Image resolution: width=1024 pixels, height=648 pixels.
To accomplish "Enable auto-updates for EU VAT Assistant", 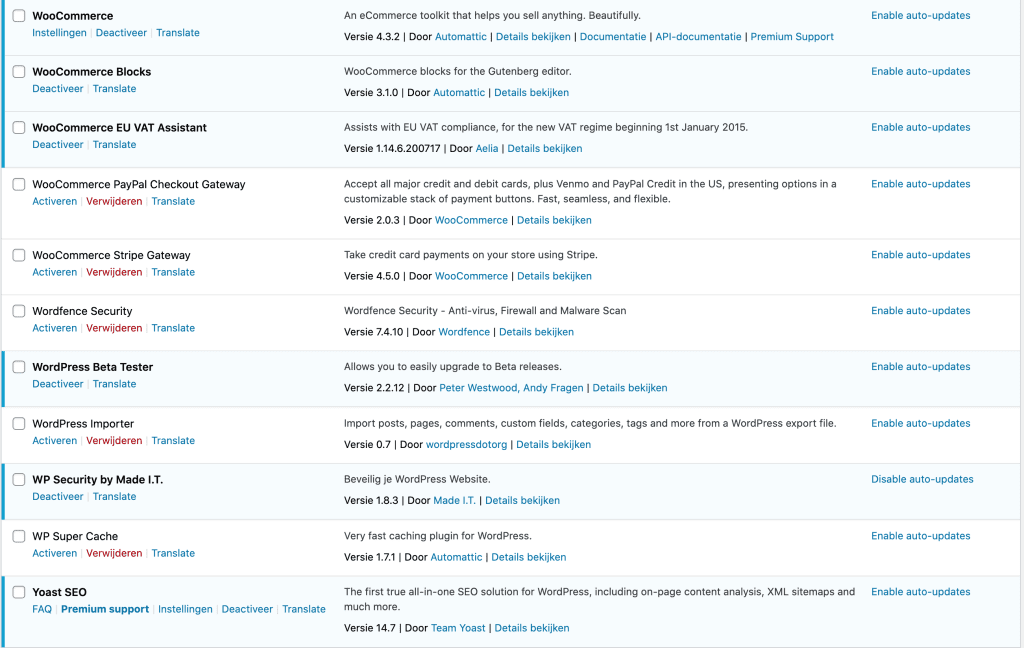I will pos(920,127).
